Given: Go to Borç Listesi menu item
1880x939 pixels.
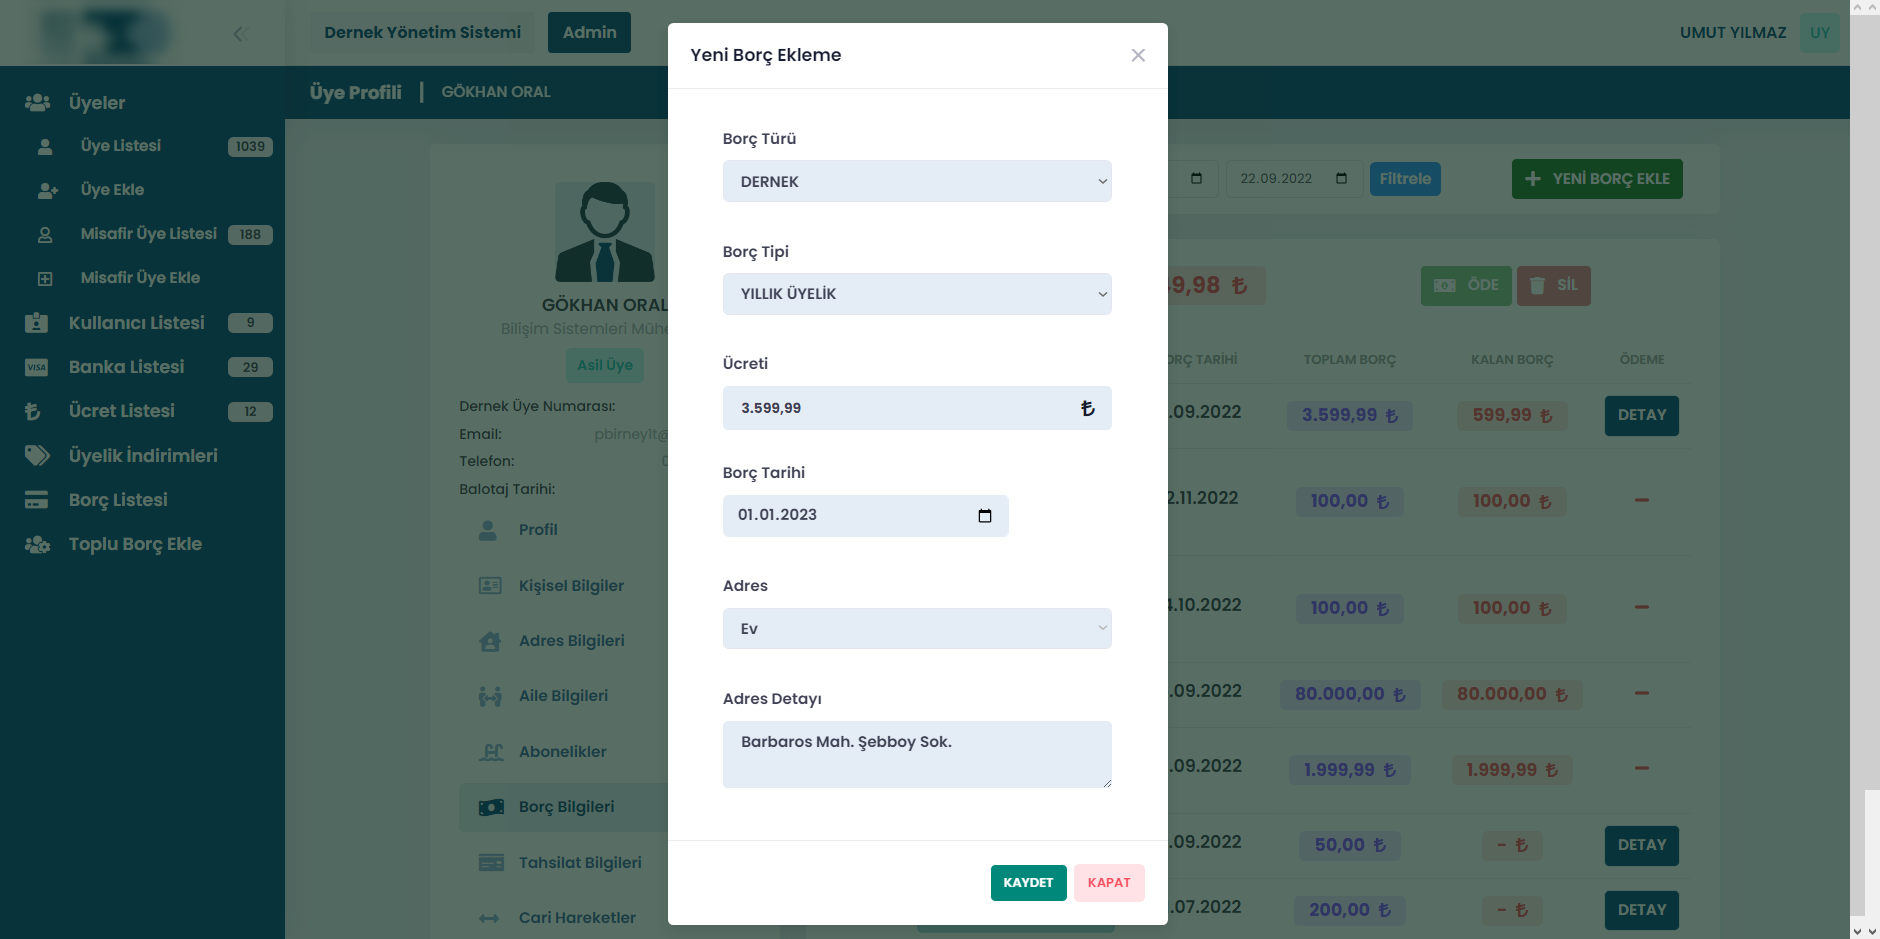Looking at the screenshot, I should pos(118,500).
